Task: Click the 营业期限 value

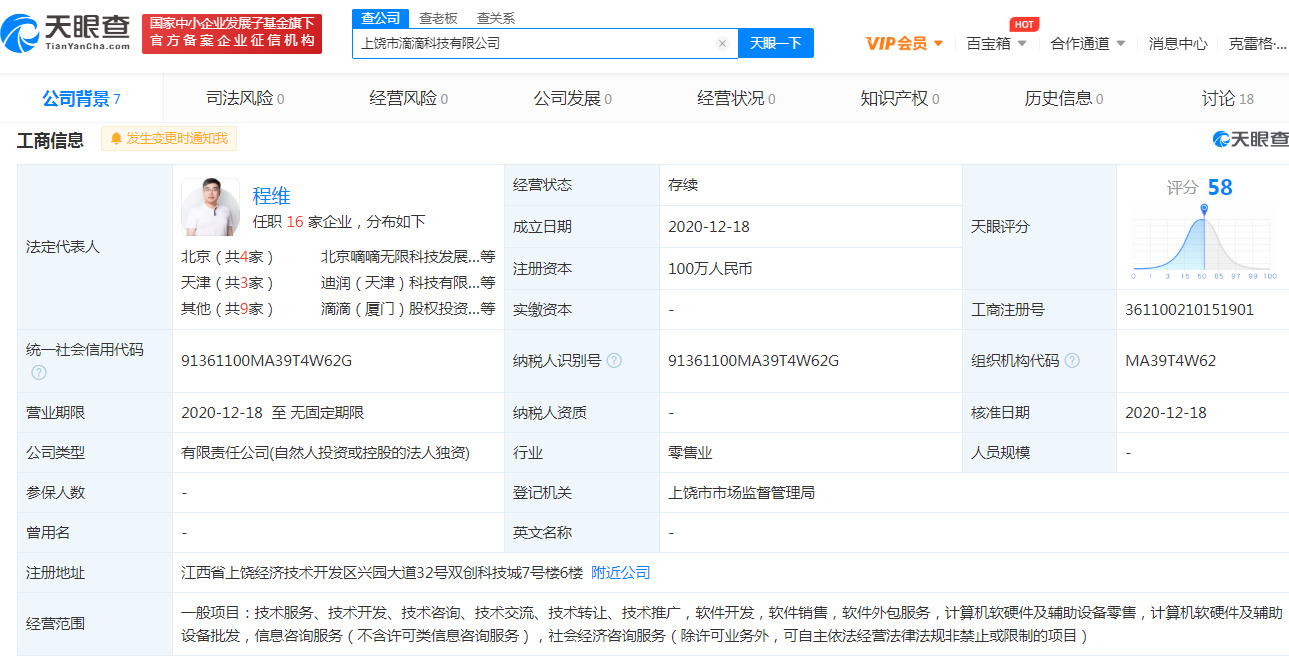Action: coord(272,412)
